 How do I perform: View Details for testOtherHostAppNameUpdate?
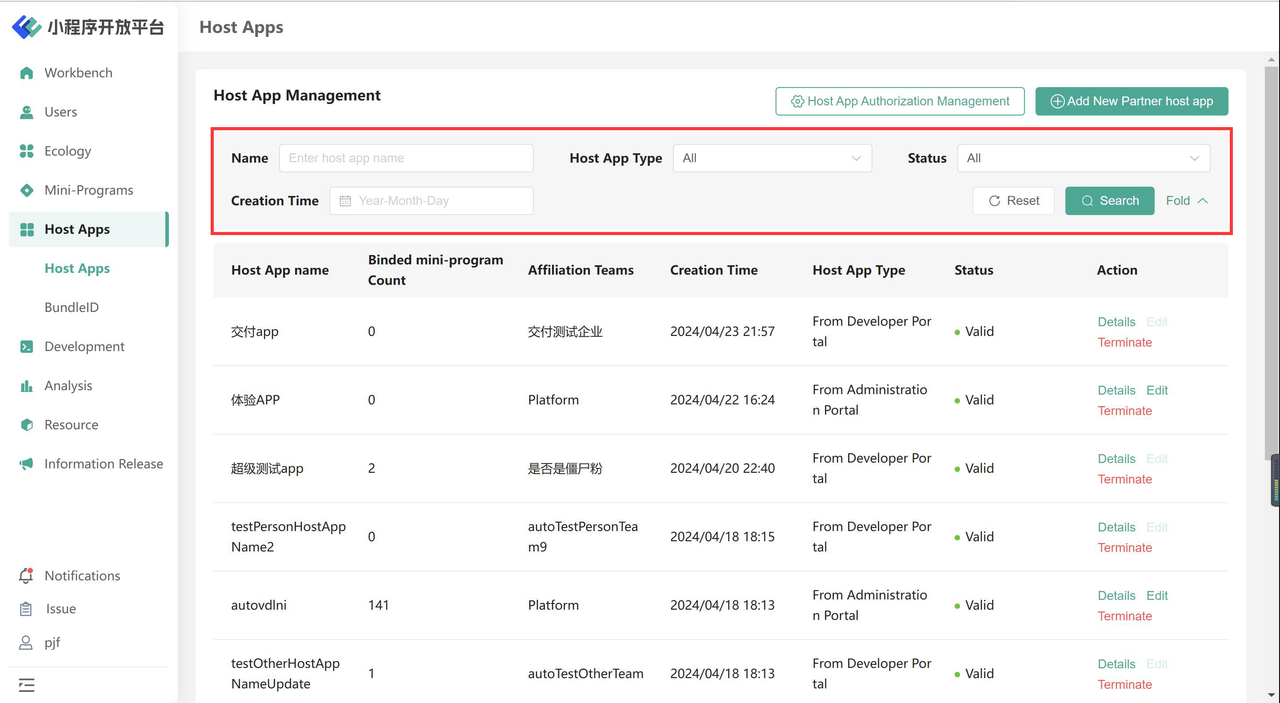pyautogui.click(x=1116, y=664)
